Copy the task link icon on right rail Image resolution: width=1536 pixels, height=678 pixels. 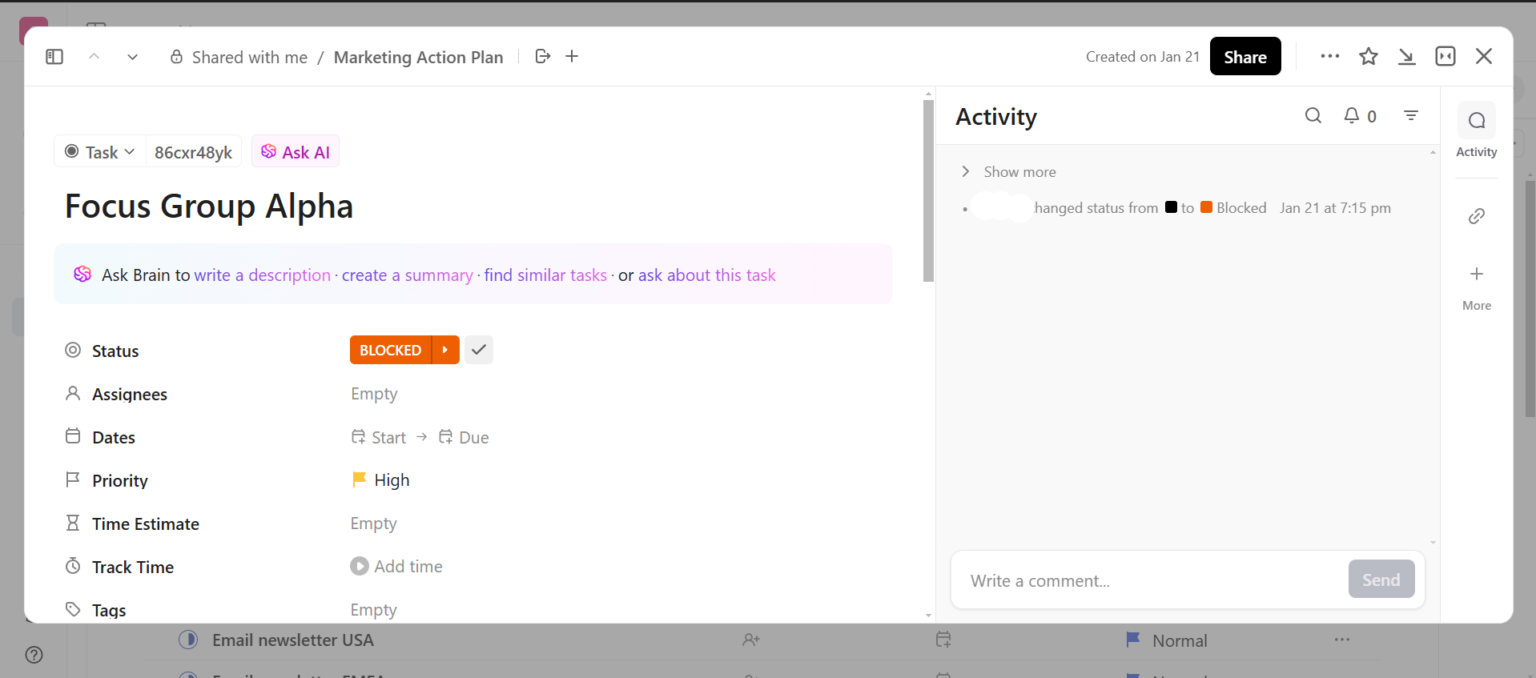pos(1476,215)
